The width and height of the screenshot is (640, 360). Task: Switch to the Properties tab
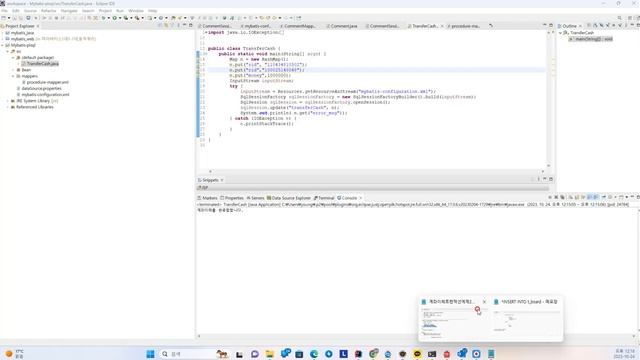click(231, 198)
